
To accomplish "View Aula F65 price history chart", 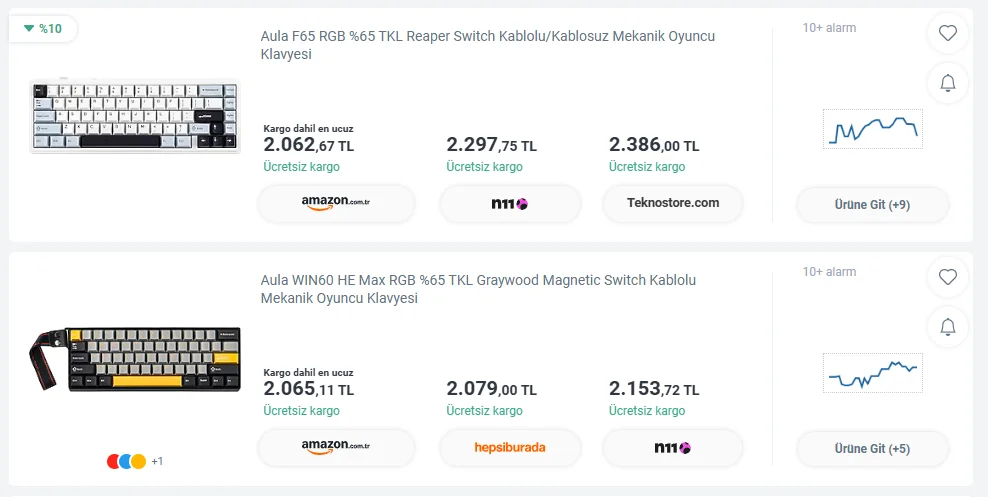I will point(873,129).
